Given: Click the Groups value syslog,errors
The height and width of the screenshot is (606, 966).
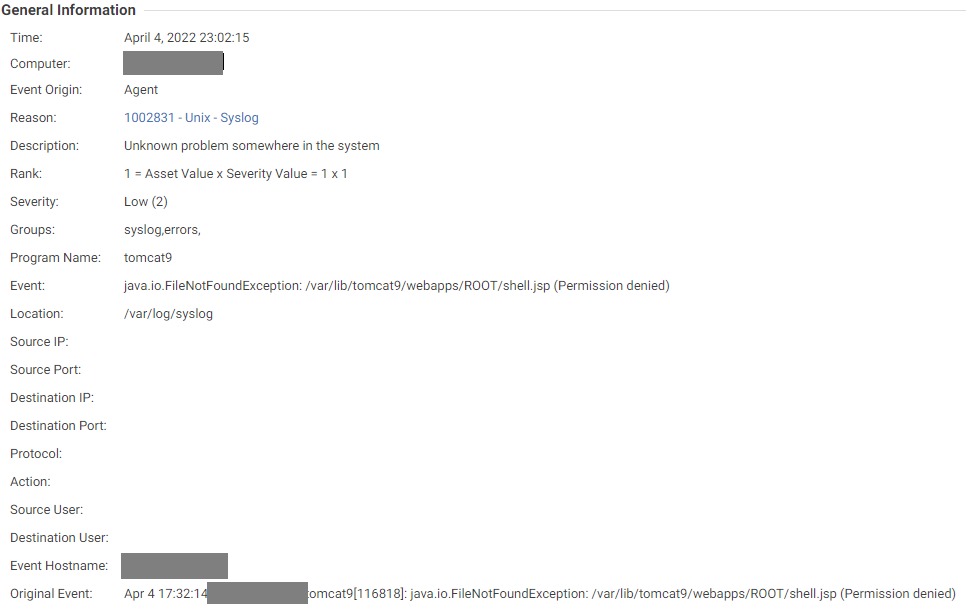Looking at the screenshot, I should (x=162, y=230).
